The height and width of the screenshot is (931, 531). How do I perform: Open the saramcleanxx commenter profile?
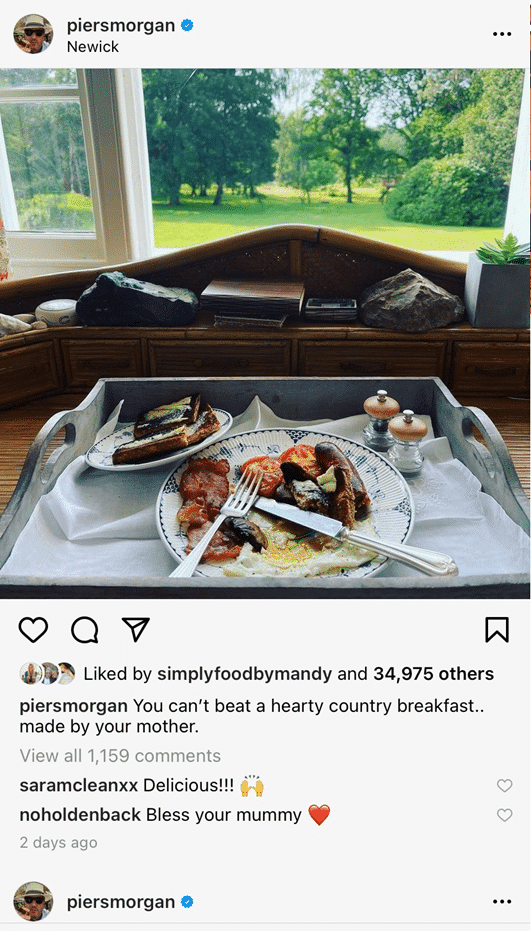coord(78,786)
